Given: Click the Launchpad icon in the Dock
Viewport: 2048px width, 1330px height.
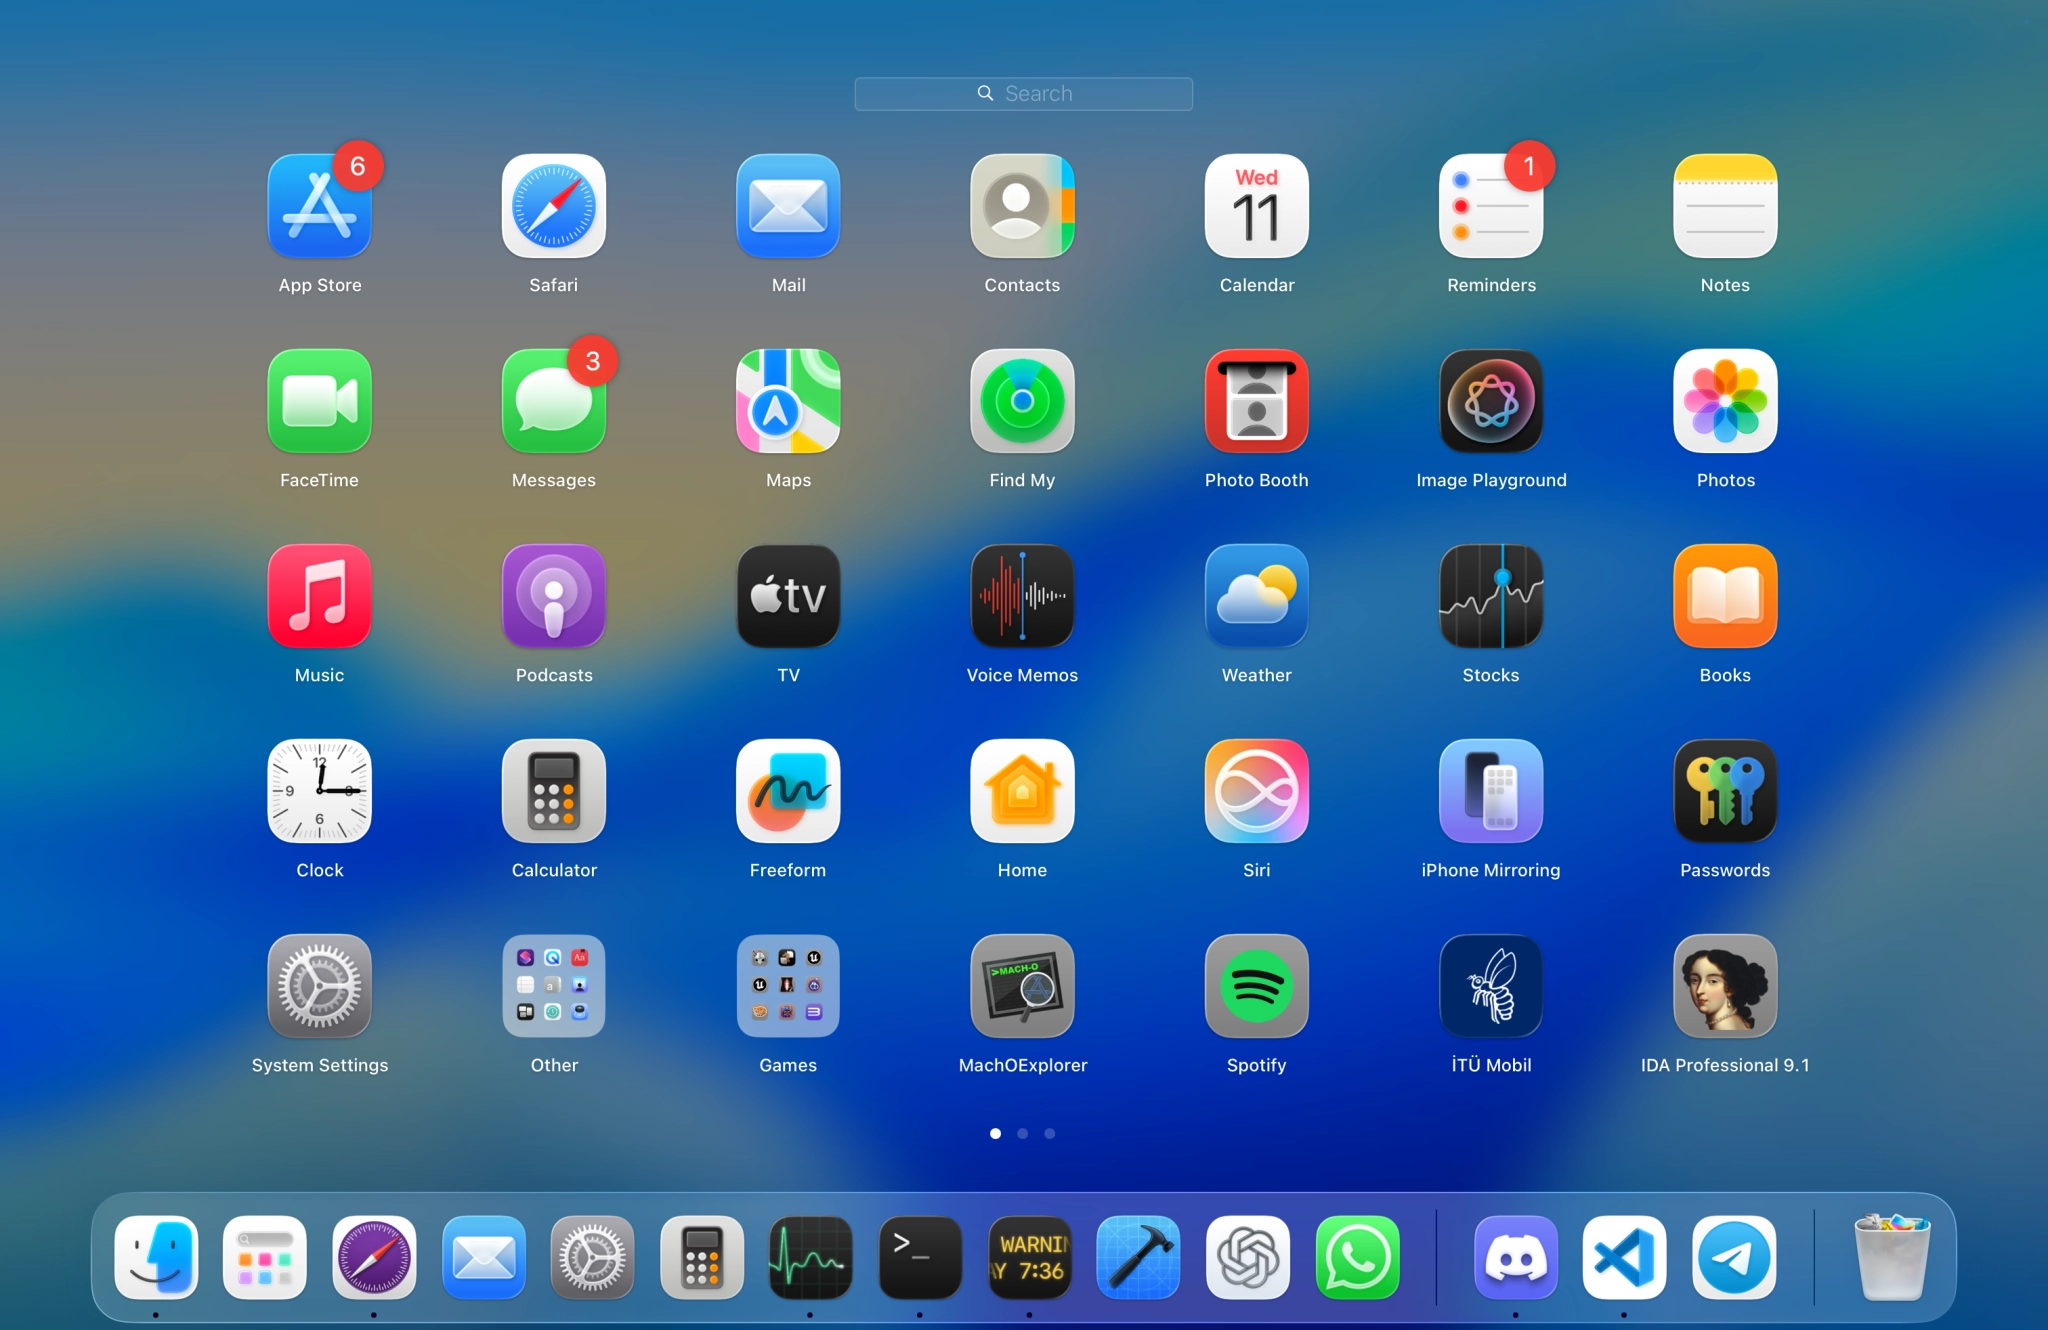Looking at the screenshot, I should click(x=265, y=1257).
